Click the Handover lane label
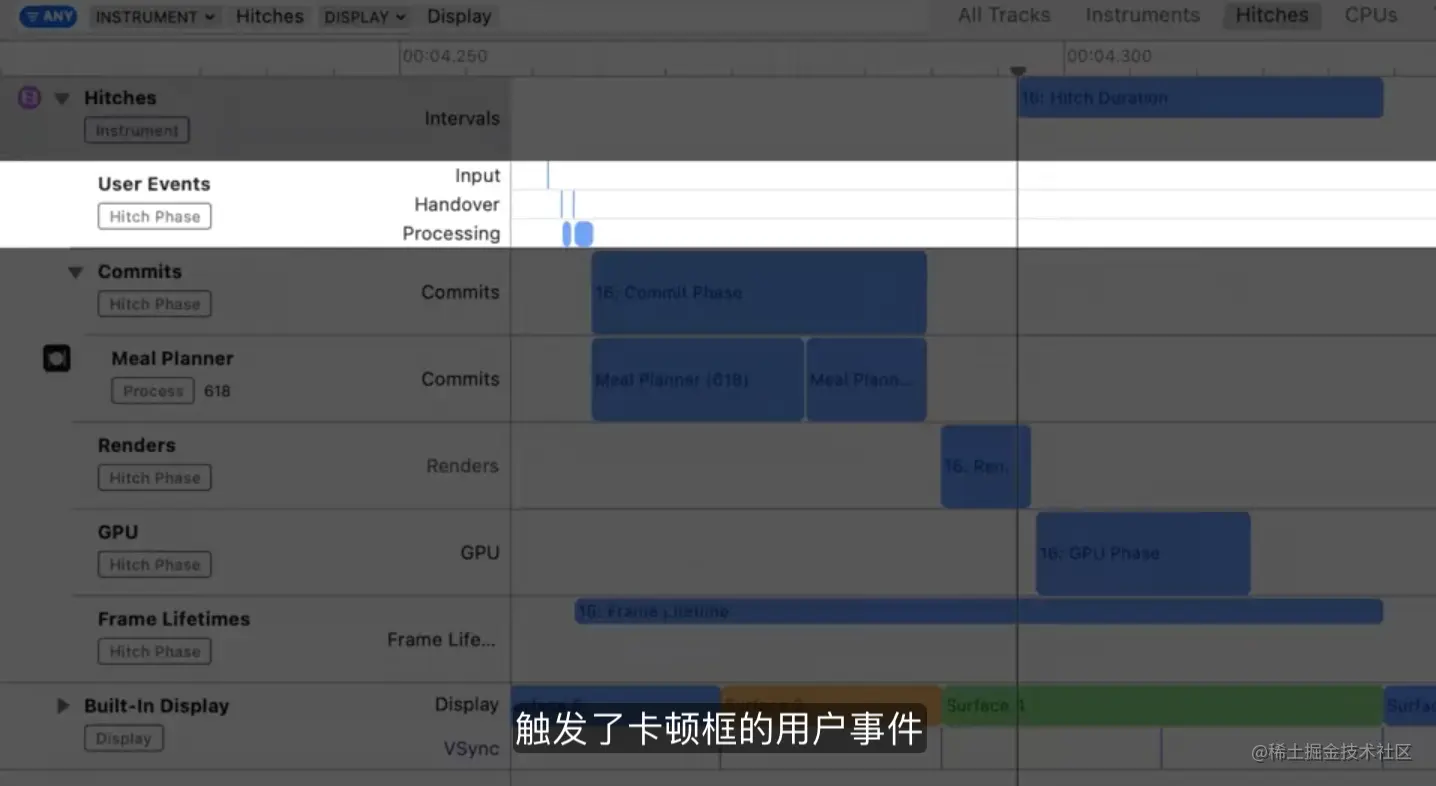Image resolution: width=1436 pixels, height=786 pixels. point(457,204)
